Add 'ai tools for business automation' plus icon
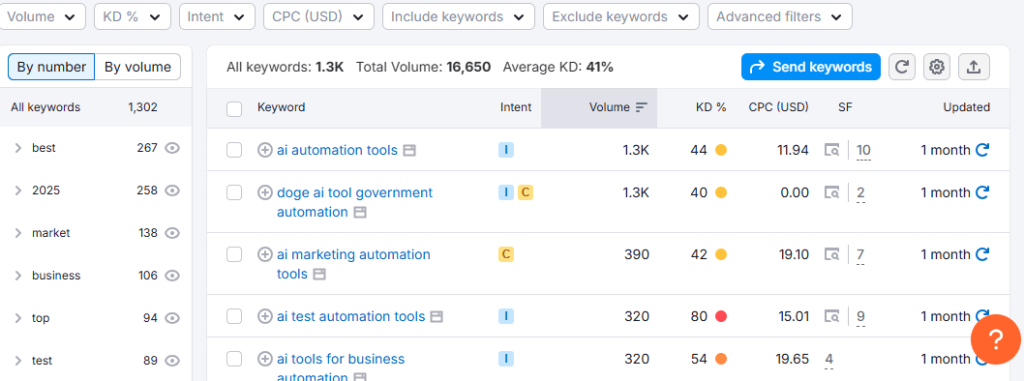Image resolution: width=1024 pixels, height=381 pixels. tap(264, 359)
